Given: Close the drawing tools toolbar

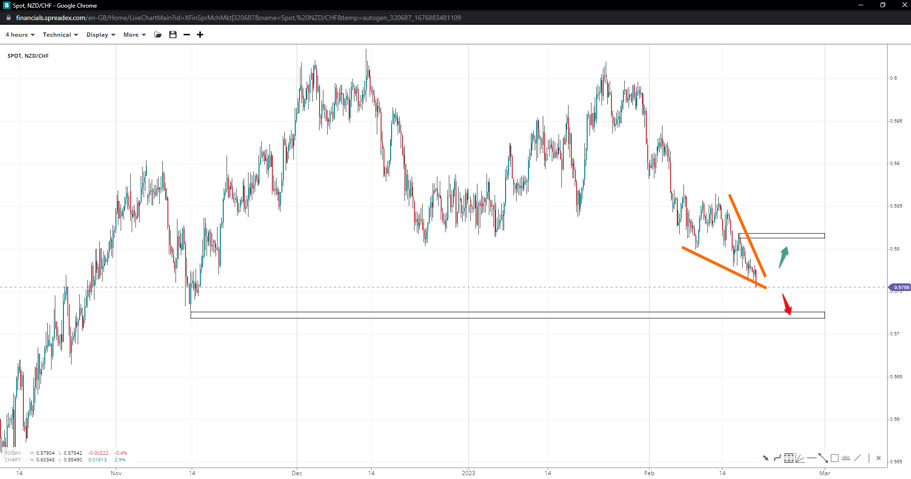Looking at the screenshot, I should [x=879, y=458].
